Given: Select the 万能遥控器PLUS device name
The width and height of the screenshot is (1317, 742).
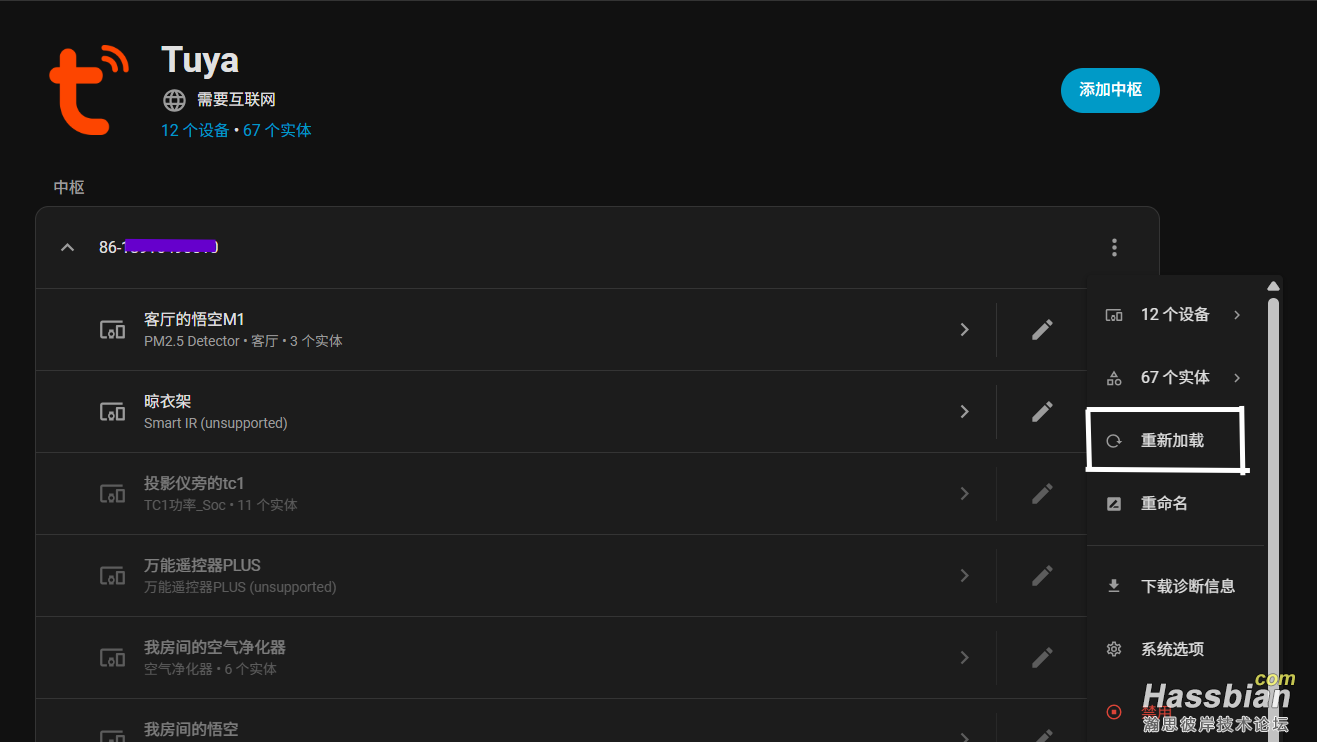Looking at the screenshot, I should pyautogui.click(x=202, y=565).
